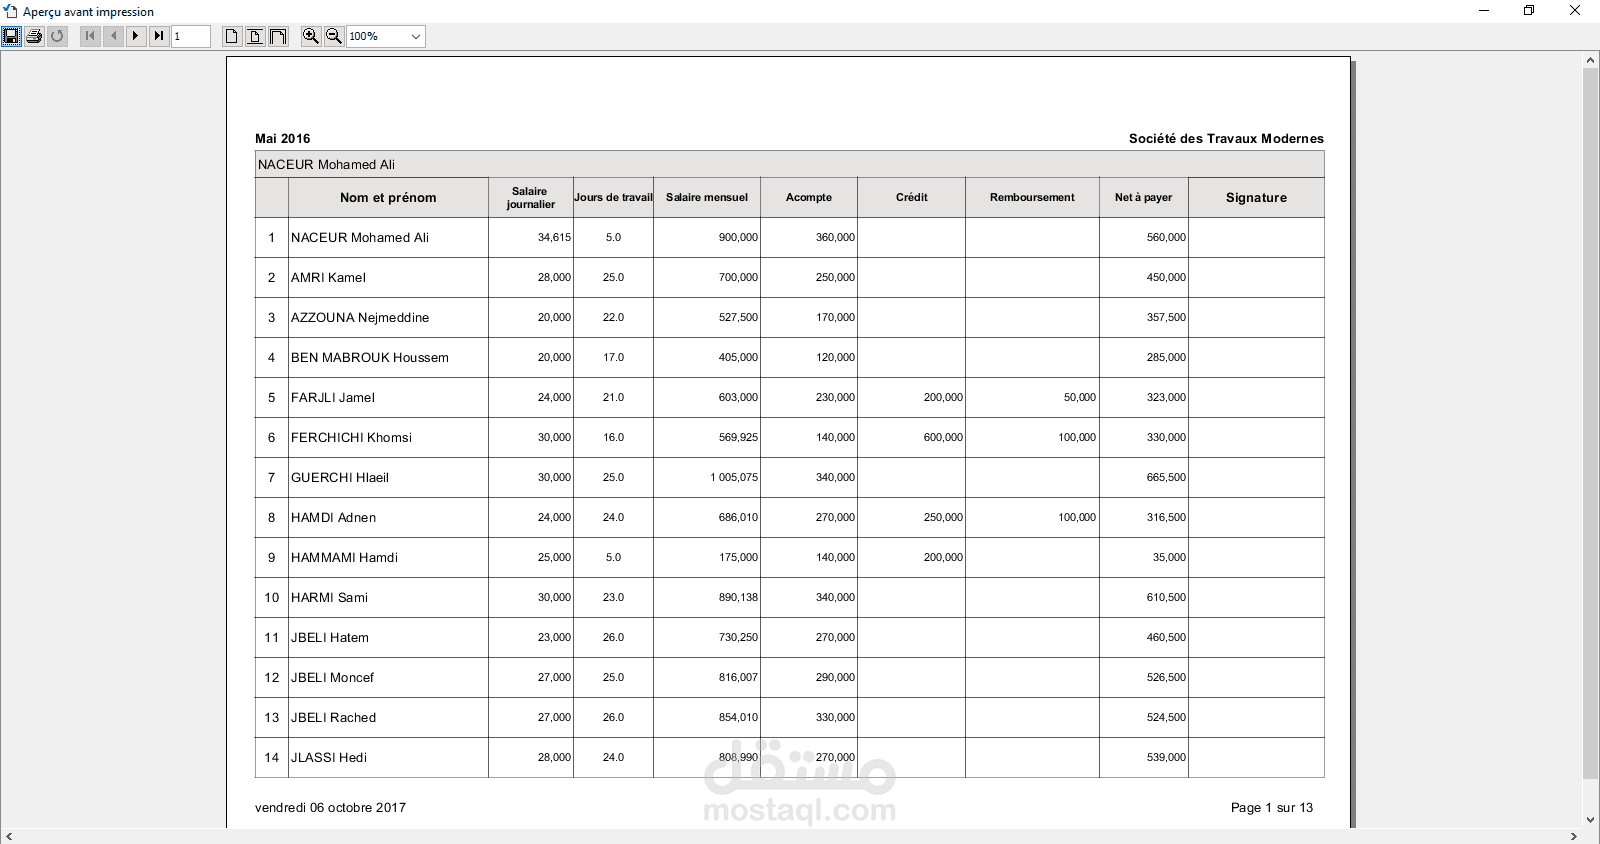Click the 'Mai 2016' report heading
This screenshot has height=844, width=1600.
pyautogui.click(x=282, y=138)
